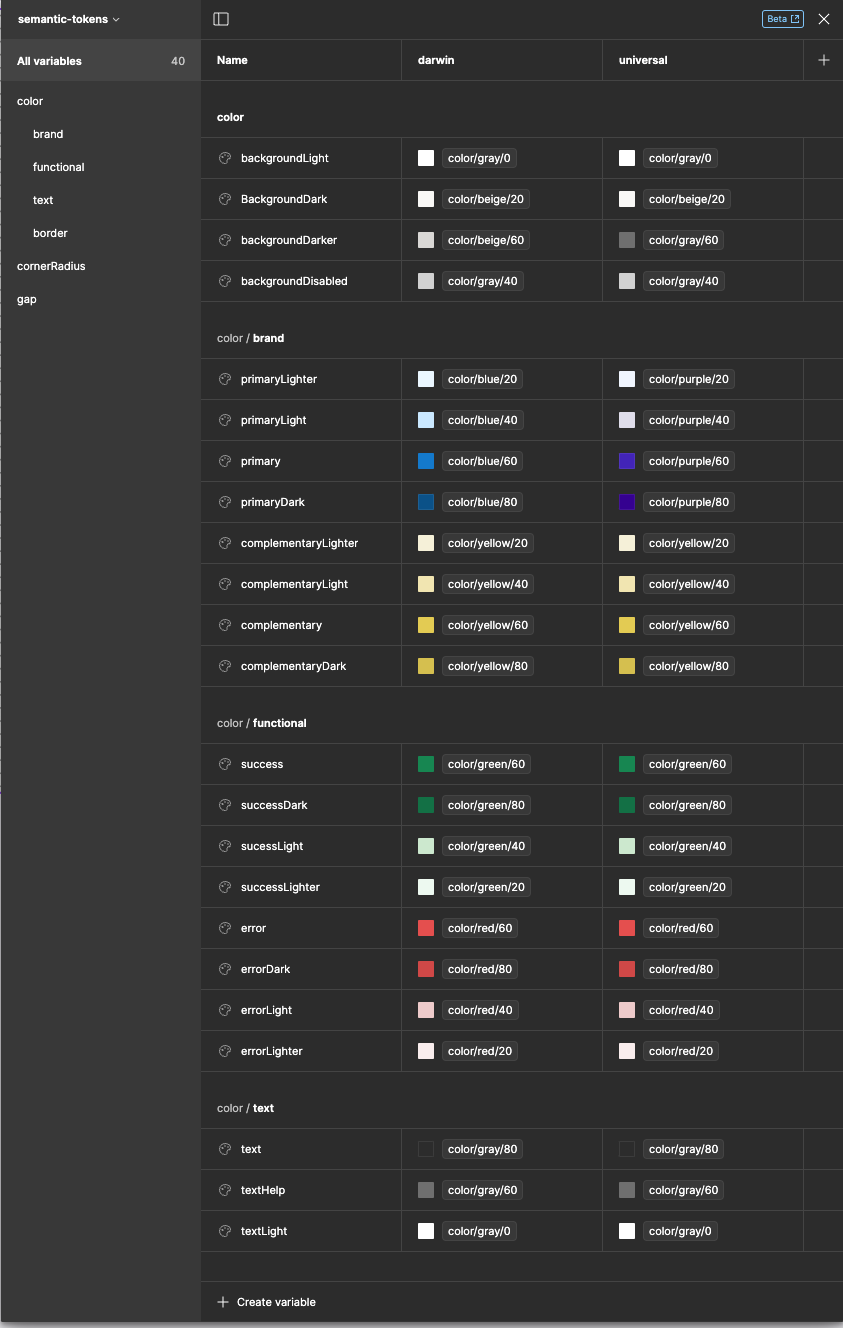Select the palette icon for errorLighter variable
Viewport: 843px width, 1328px height.
(225, 1051)
